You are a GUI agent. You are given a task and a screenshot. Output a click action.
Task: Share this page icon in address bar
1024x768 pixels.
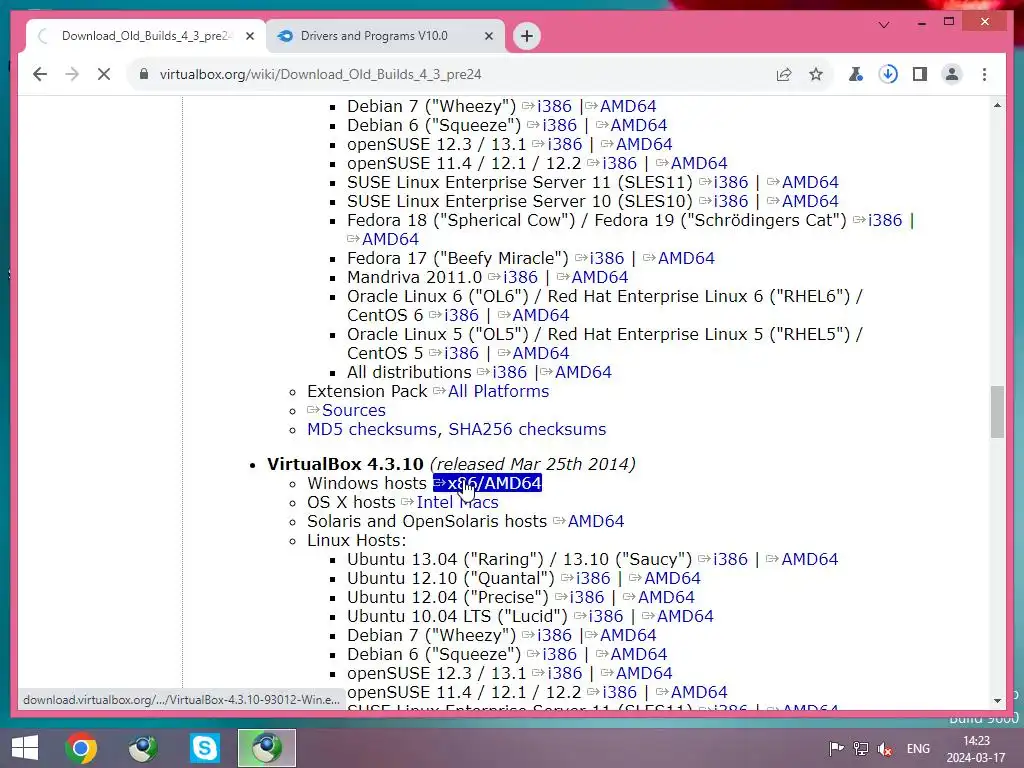click(x=784, y=74)
